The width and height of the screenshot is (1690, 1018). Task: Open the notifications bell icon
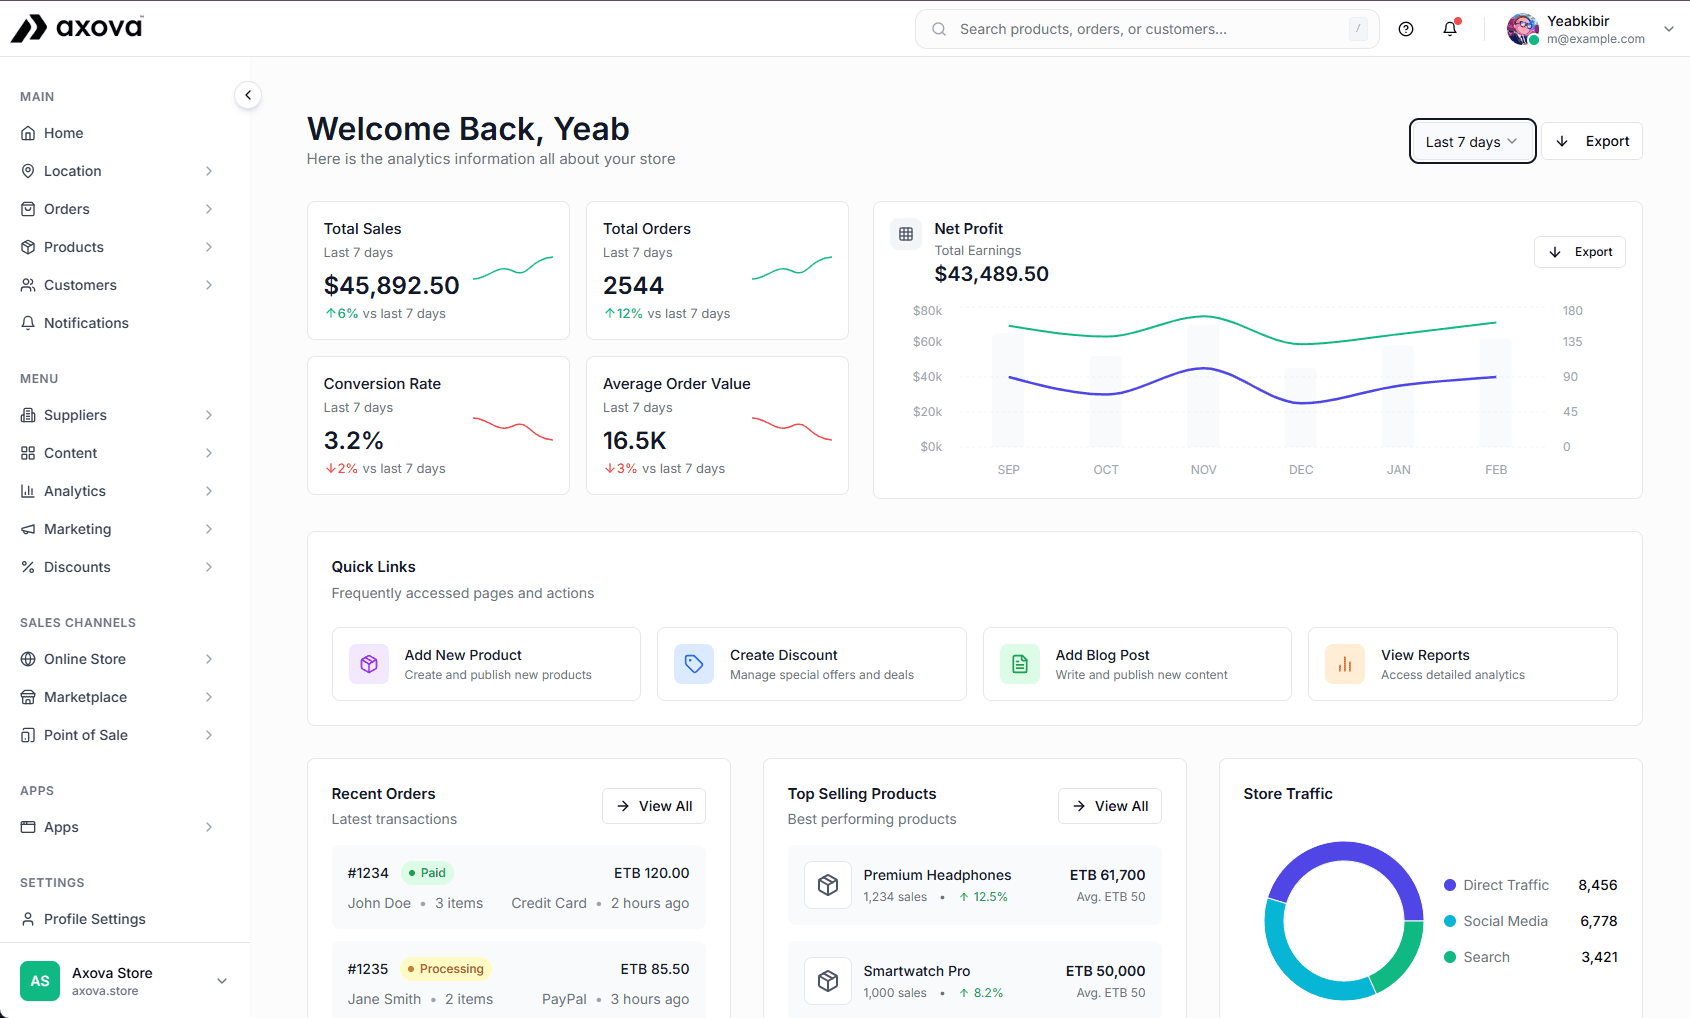coord(1450,29)
